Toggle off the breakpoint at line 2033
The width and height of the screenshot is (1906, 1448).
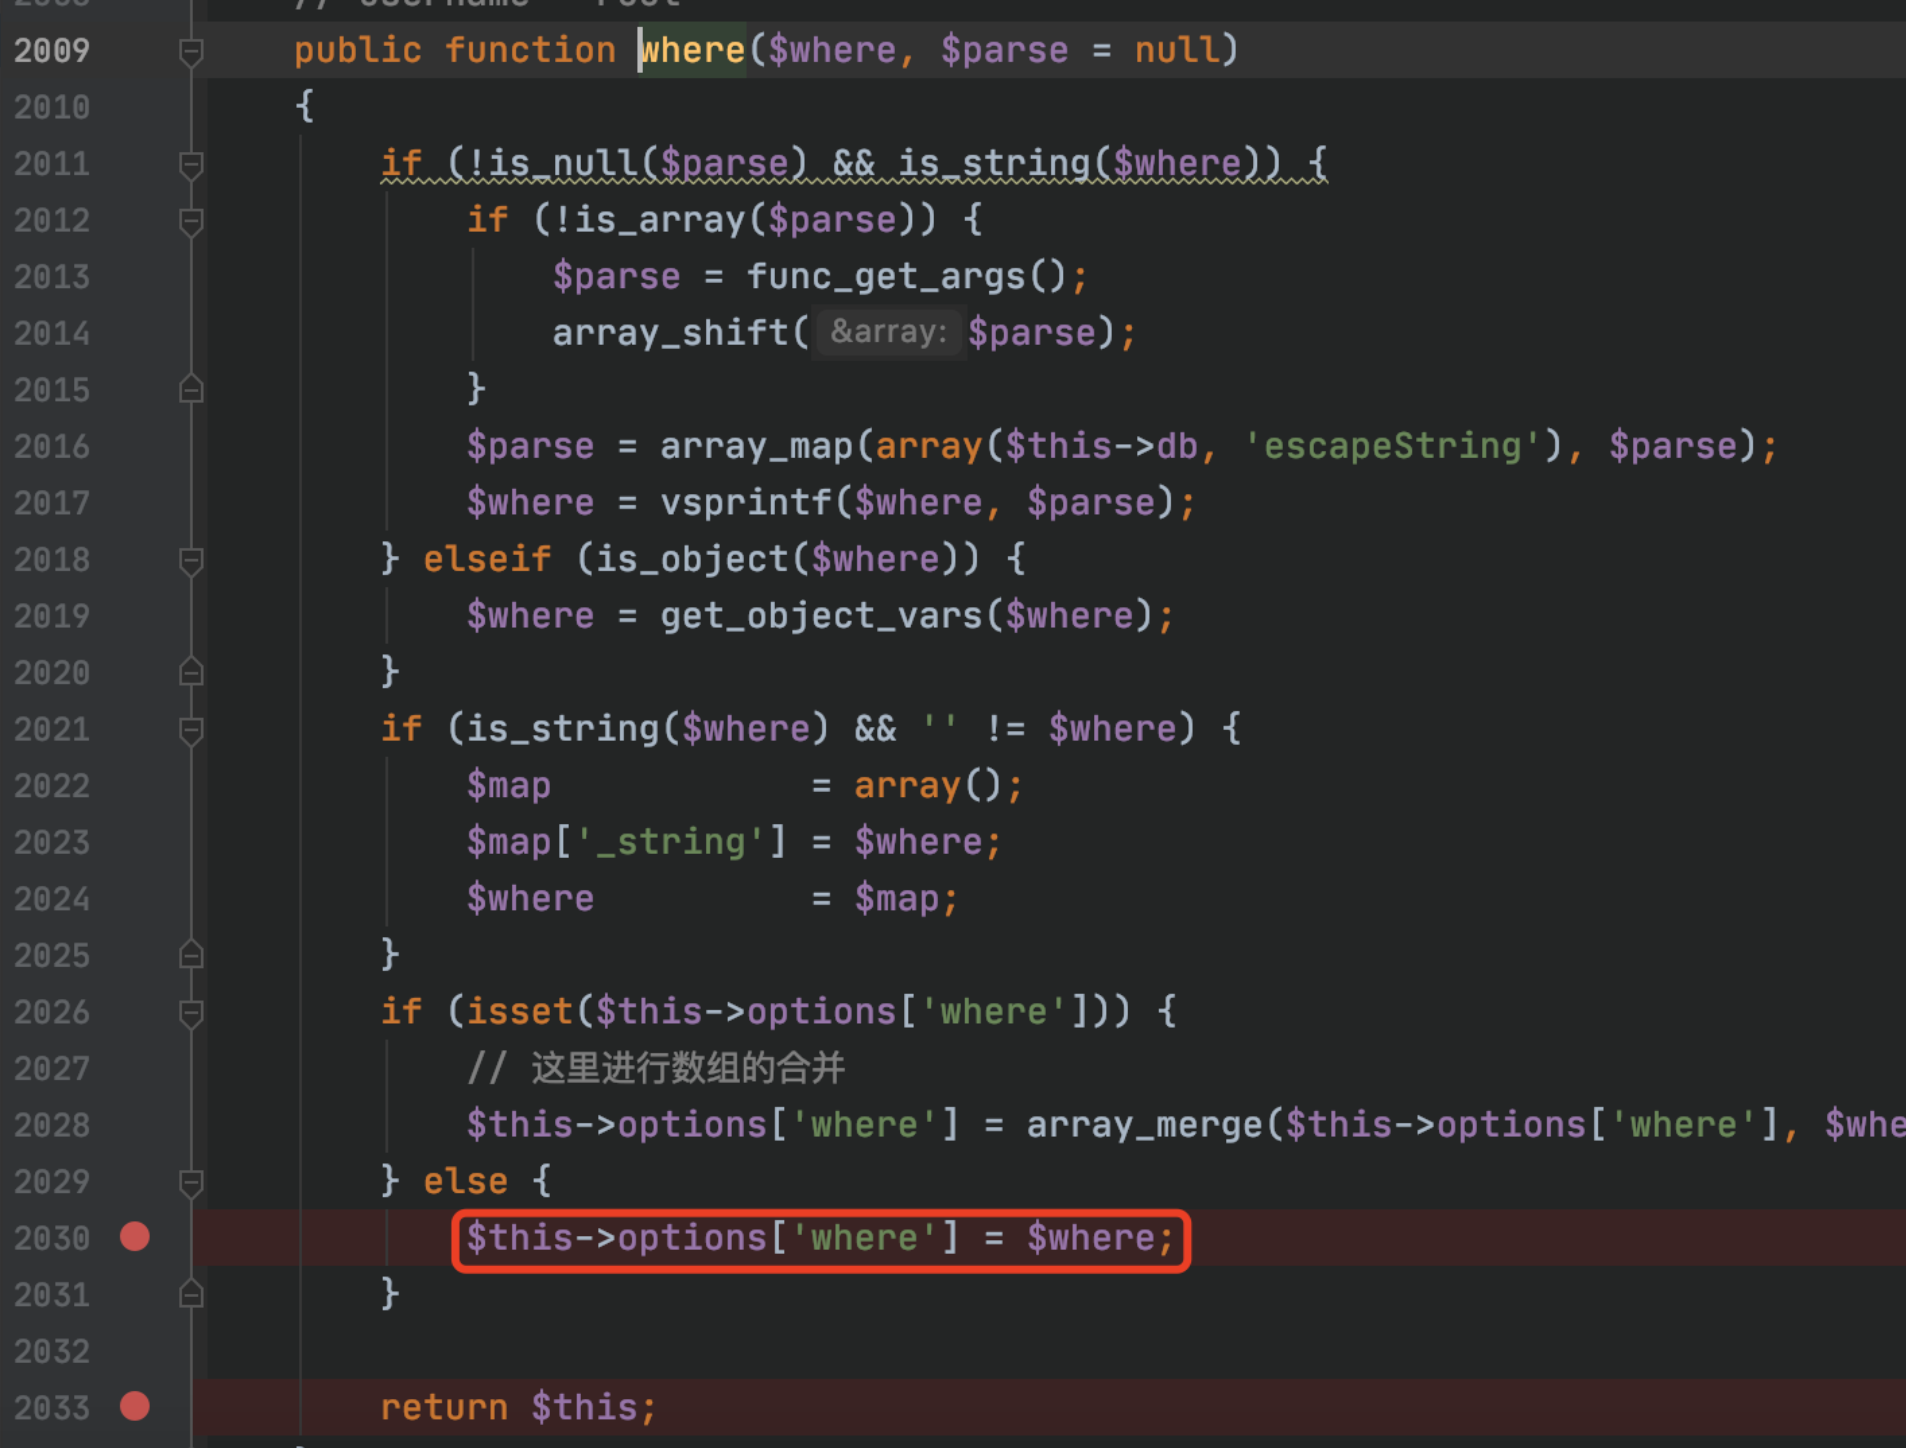pos(134,1407)
